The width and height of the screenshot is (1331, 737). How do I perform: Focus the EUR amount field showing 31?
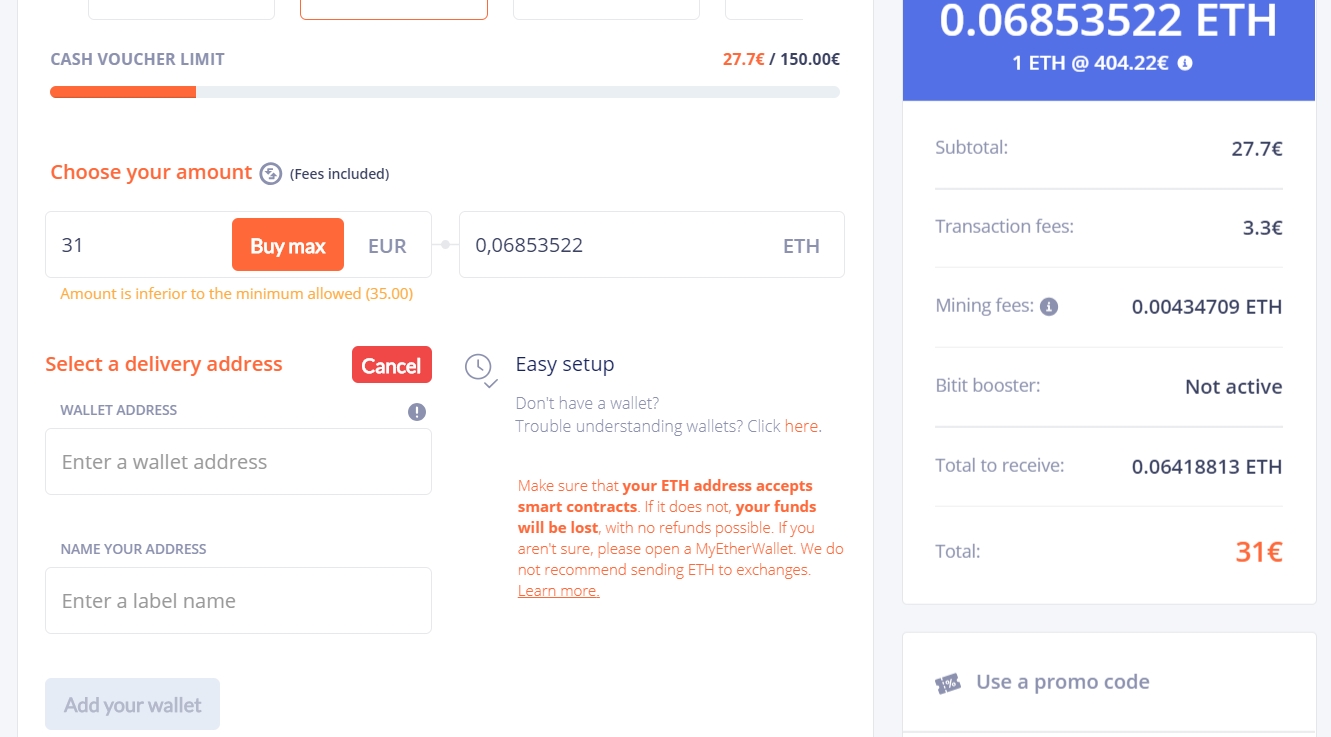point(140,245)
